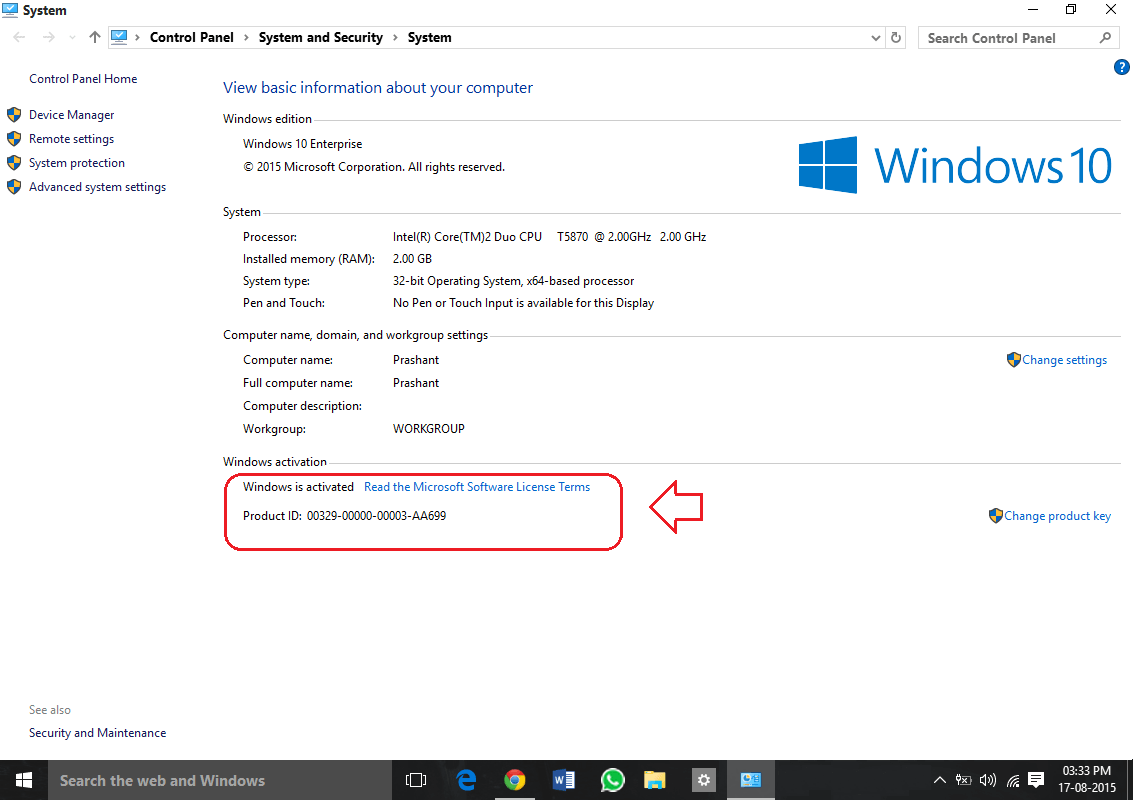This screenshot has height=800, width=1133.
Task: Minimize the System window
Action: pos(1033,10)
